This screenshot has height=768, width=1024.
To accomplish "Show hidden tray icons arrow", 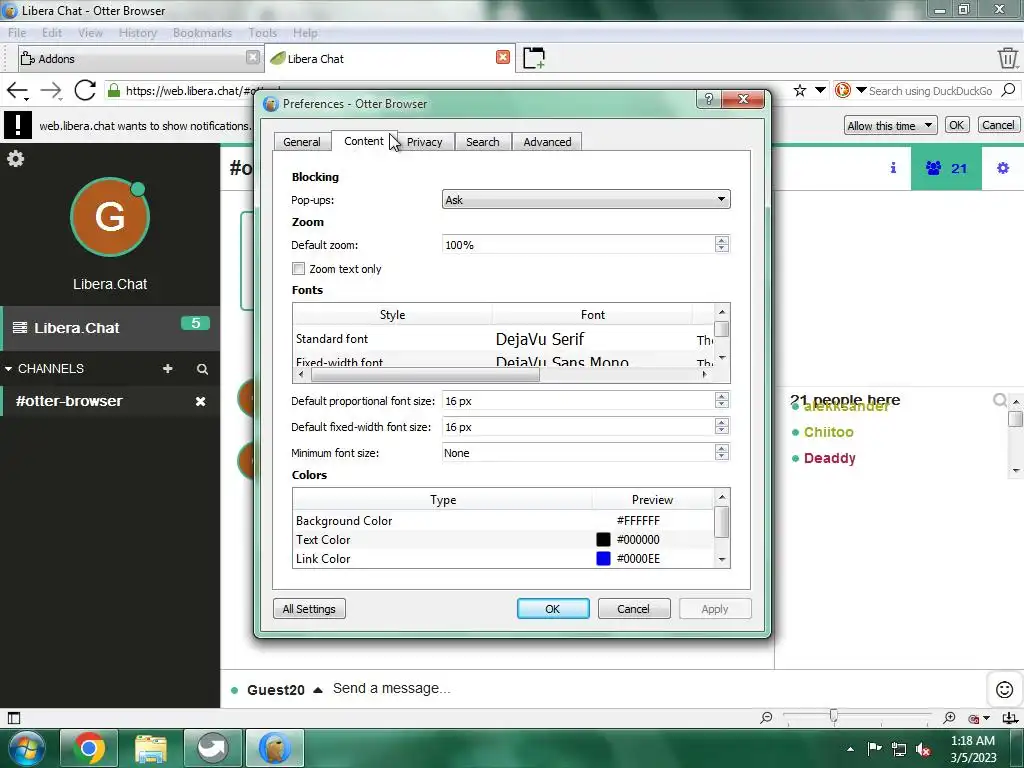I will [850, 749].
